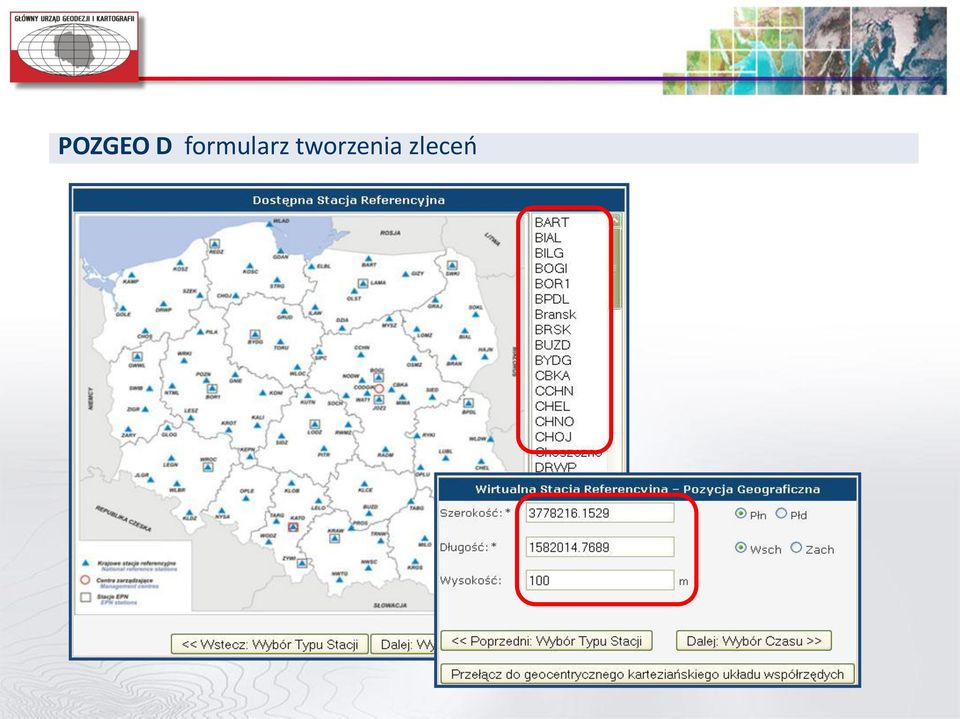
Task: Select CHNO in station list
Action: point(554,421)
